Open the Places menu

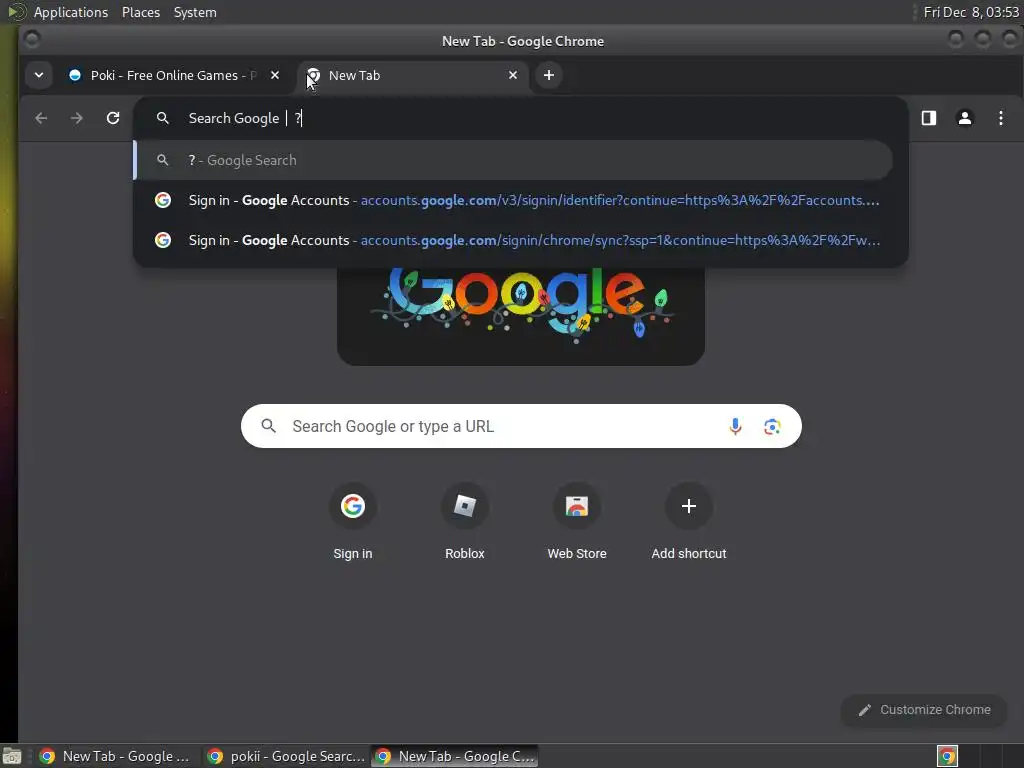[141, 12]
